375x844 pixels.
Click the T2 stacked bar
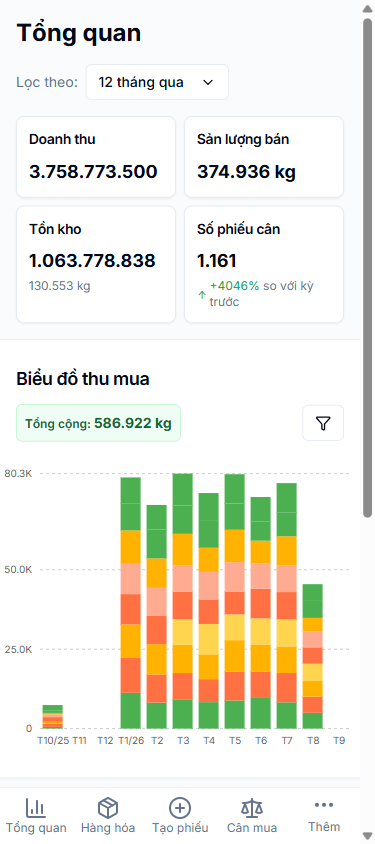pos(157,617)
